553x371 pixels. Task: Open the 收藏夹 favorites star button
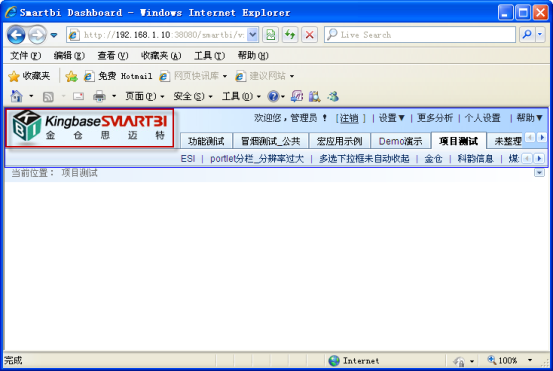pyautogui.click(x=29, y=76)
